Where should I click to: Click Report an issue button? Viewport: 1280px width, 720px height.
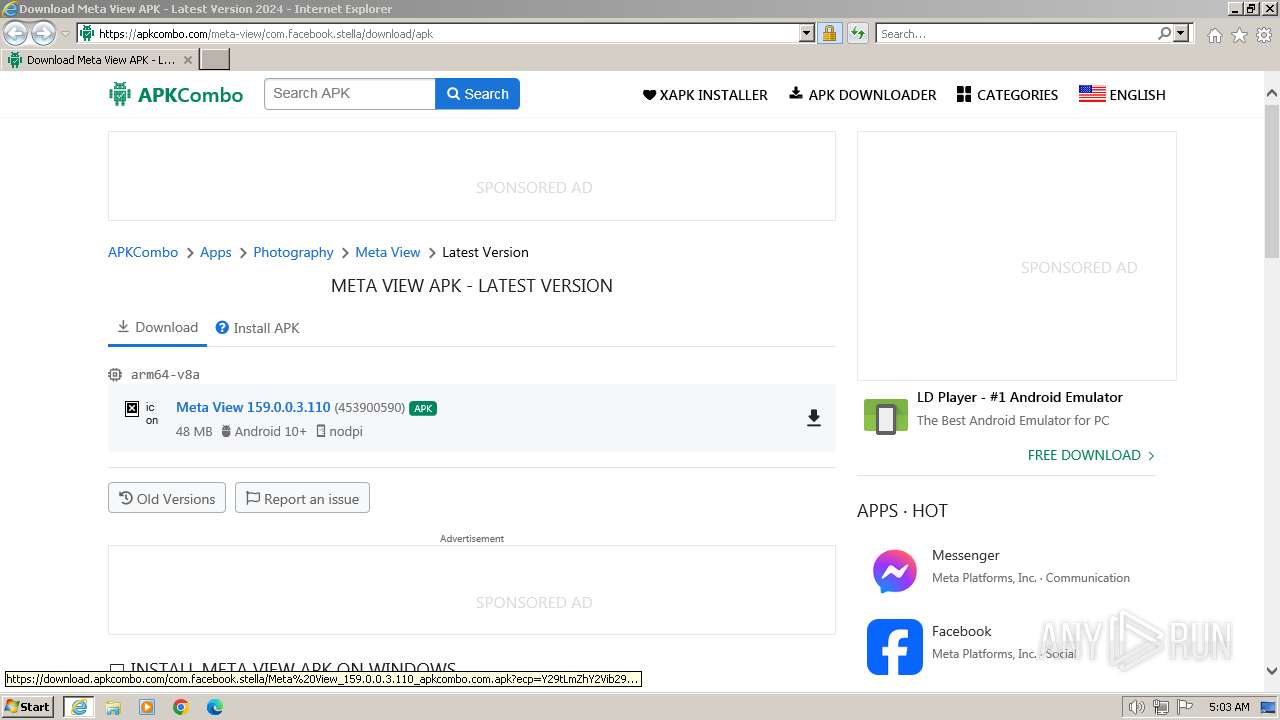tap(302, 498)
